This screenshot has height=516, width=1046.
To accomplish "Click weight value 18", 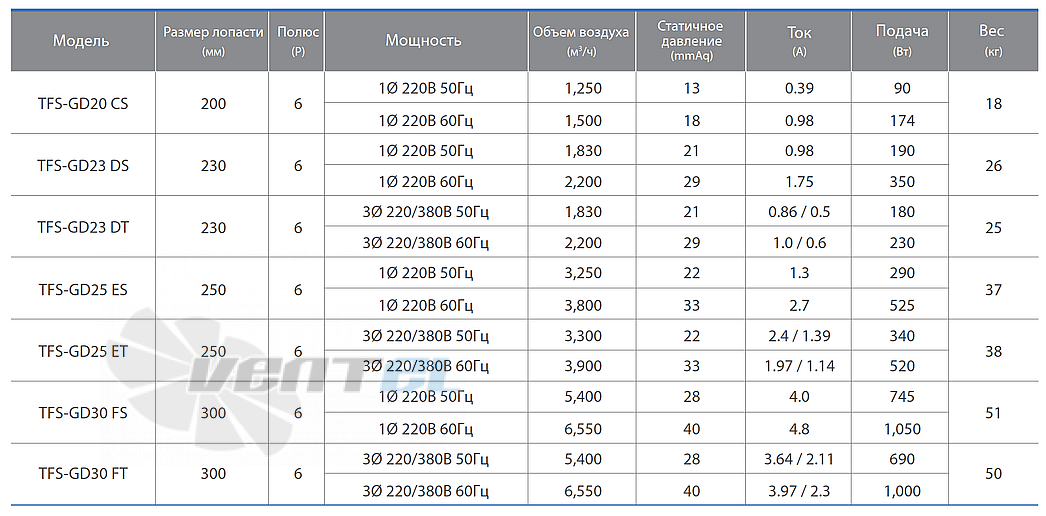I will [993, 104].
